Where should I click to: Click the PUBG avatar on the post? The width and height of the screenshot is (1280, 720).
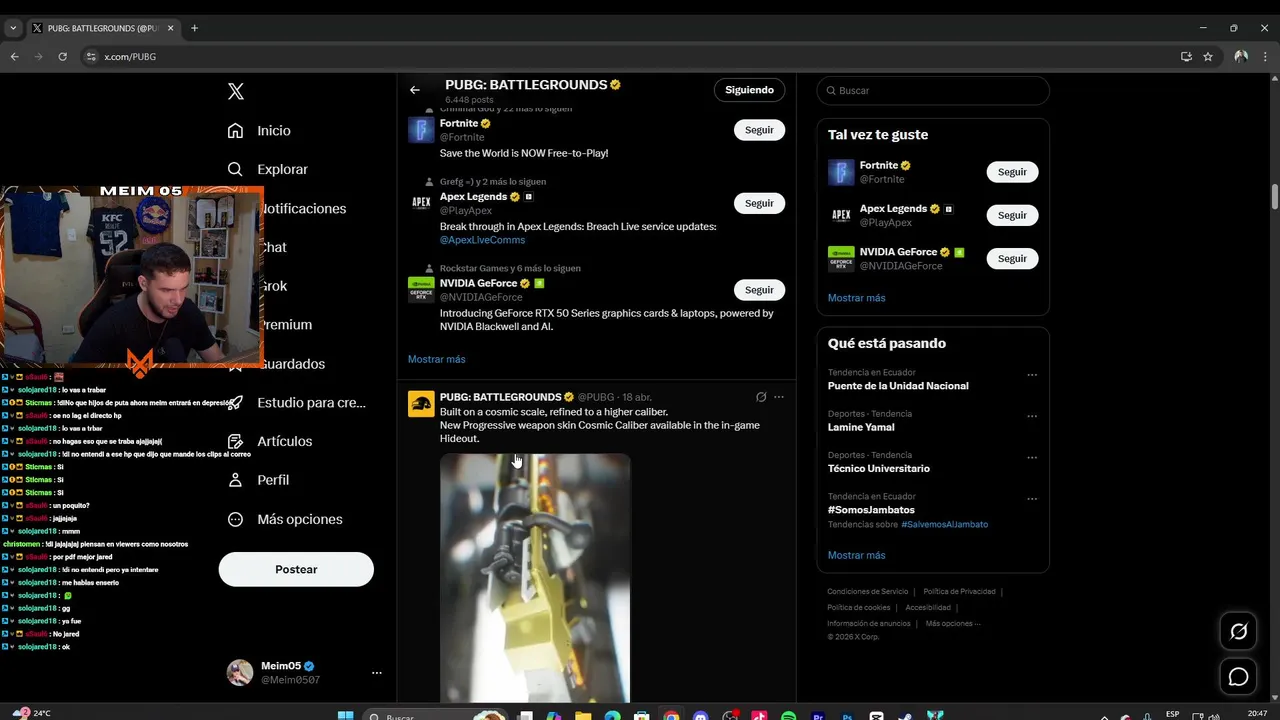click(421, 404)
